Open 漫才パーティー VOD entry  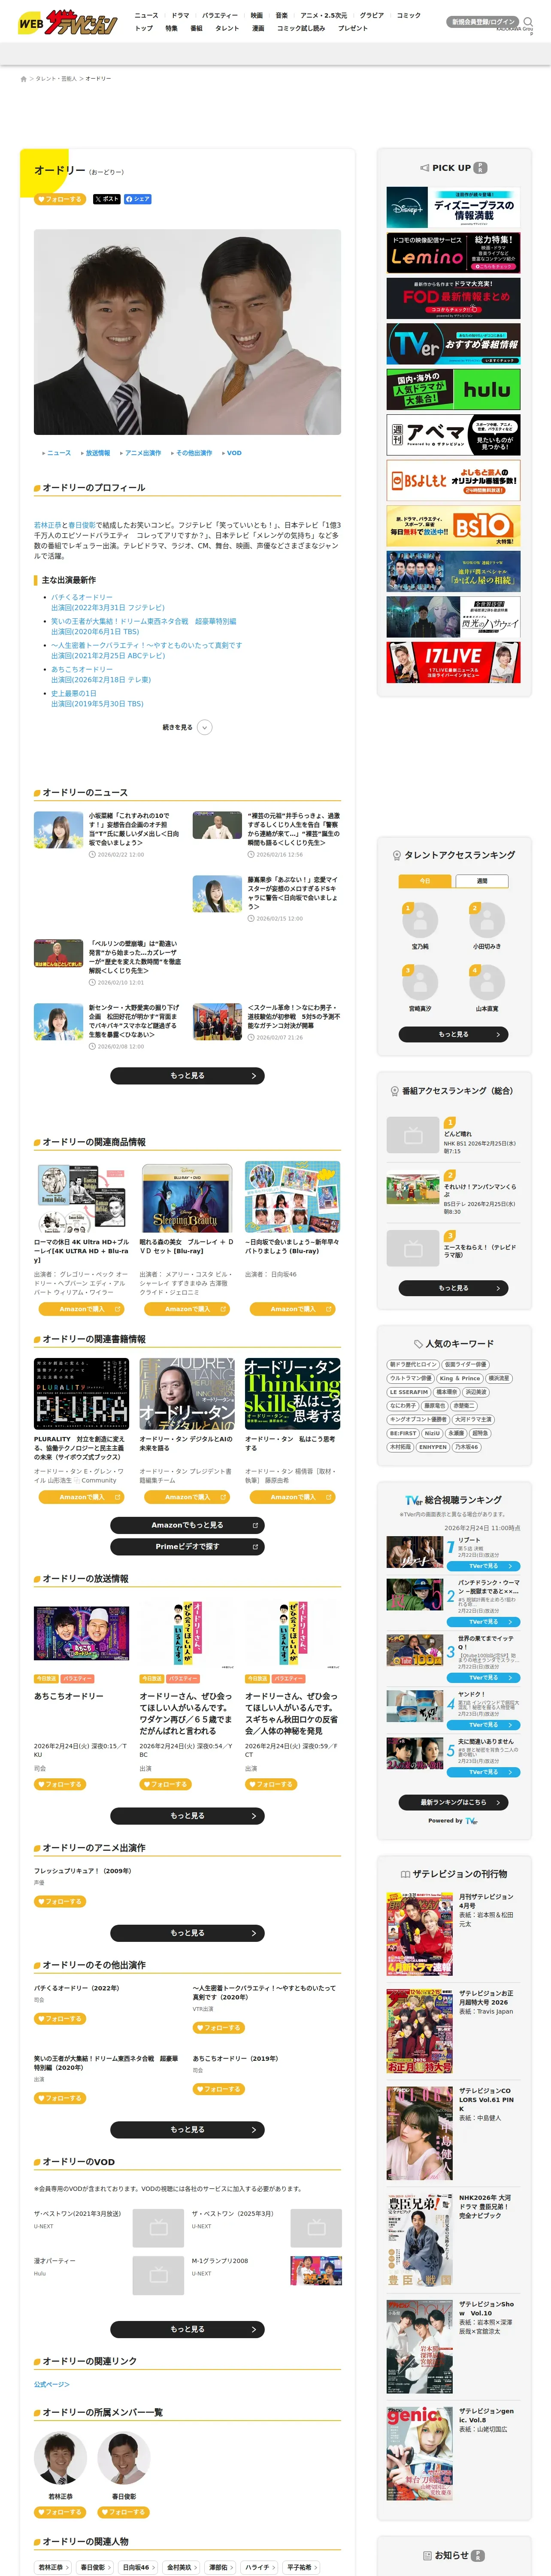pos(55,2260)
